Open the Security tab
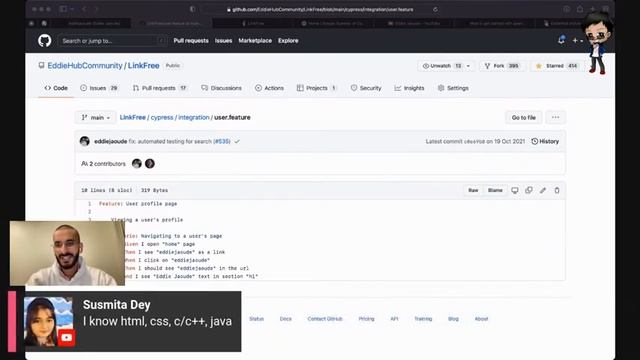This screenshot has width=640, height=360. tap(366, 88)
